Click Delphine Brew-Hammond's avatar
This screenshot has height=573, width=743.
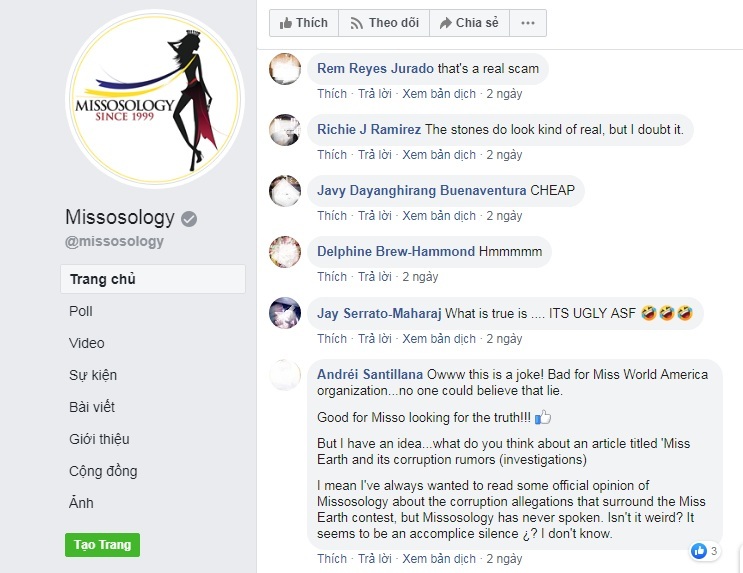click(x=285, y=251)
